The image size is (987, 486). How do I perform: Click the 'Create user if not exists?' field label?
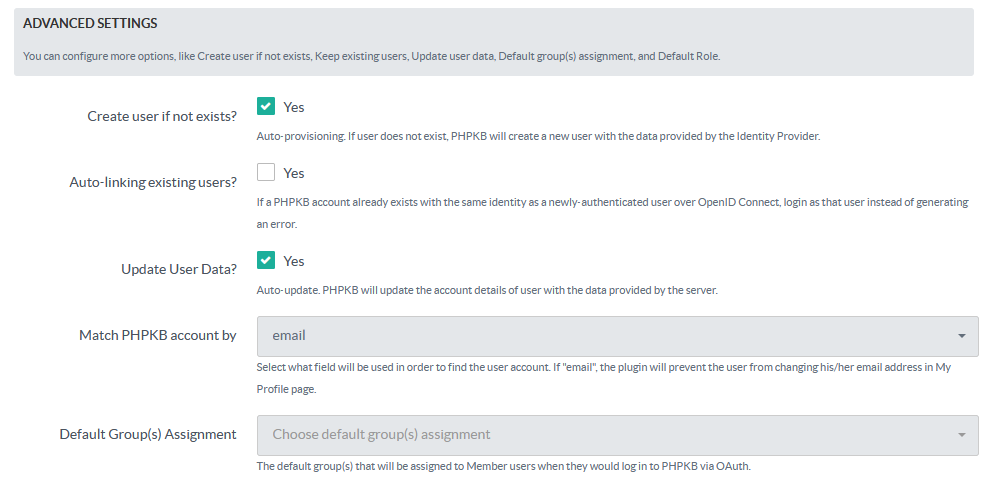tap(162, 116)
